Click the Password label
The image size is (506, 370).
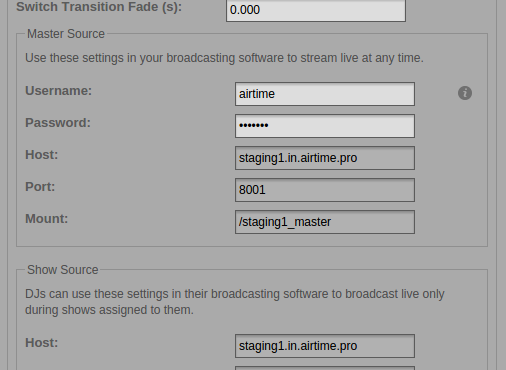pos(58,123)
